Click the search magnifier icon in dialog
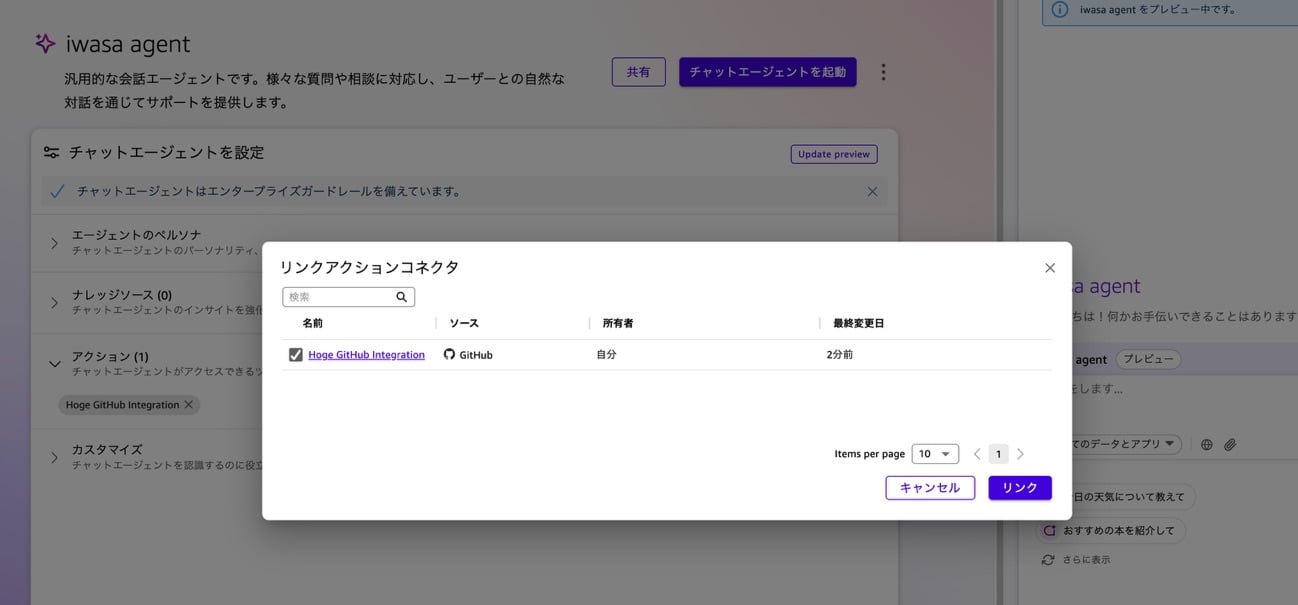This screenshot has width=1298, height=605. click(x=401, y=297)
